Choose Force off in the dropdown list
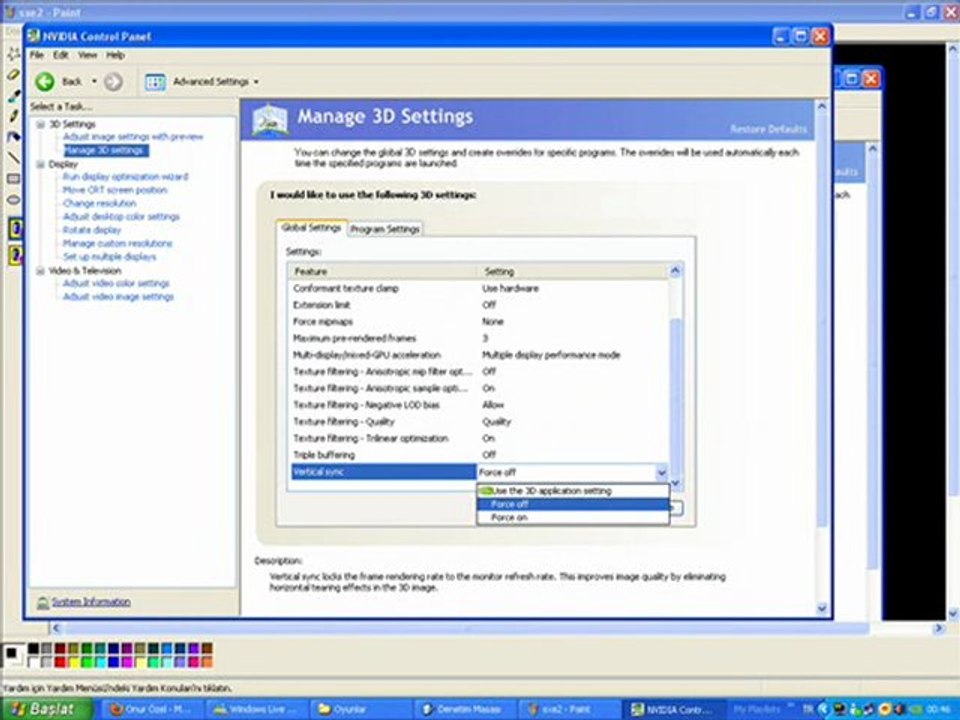This screenshot has width=960, height=720. [573, 504]
